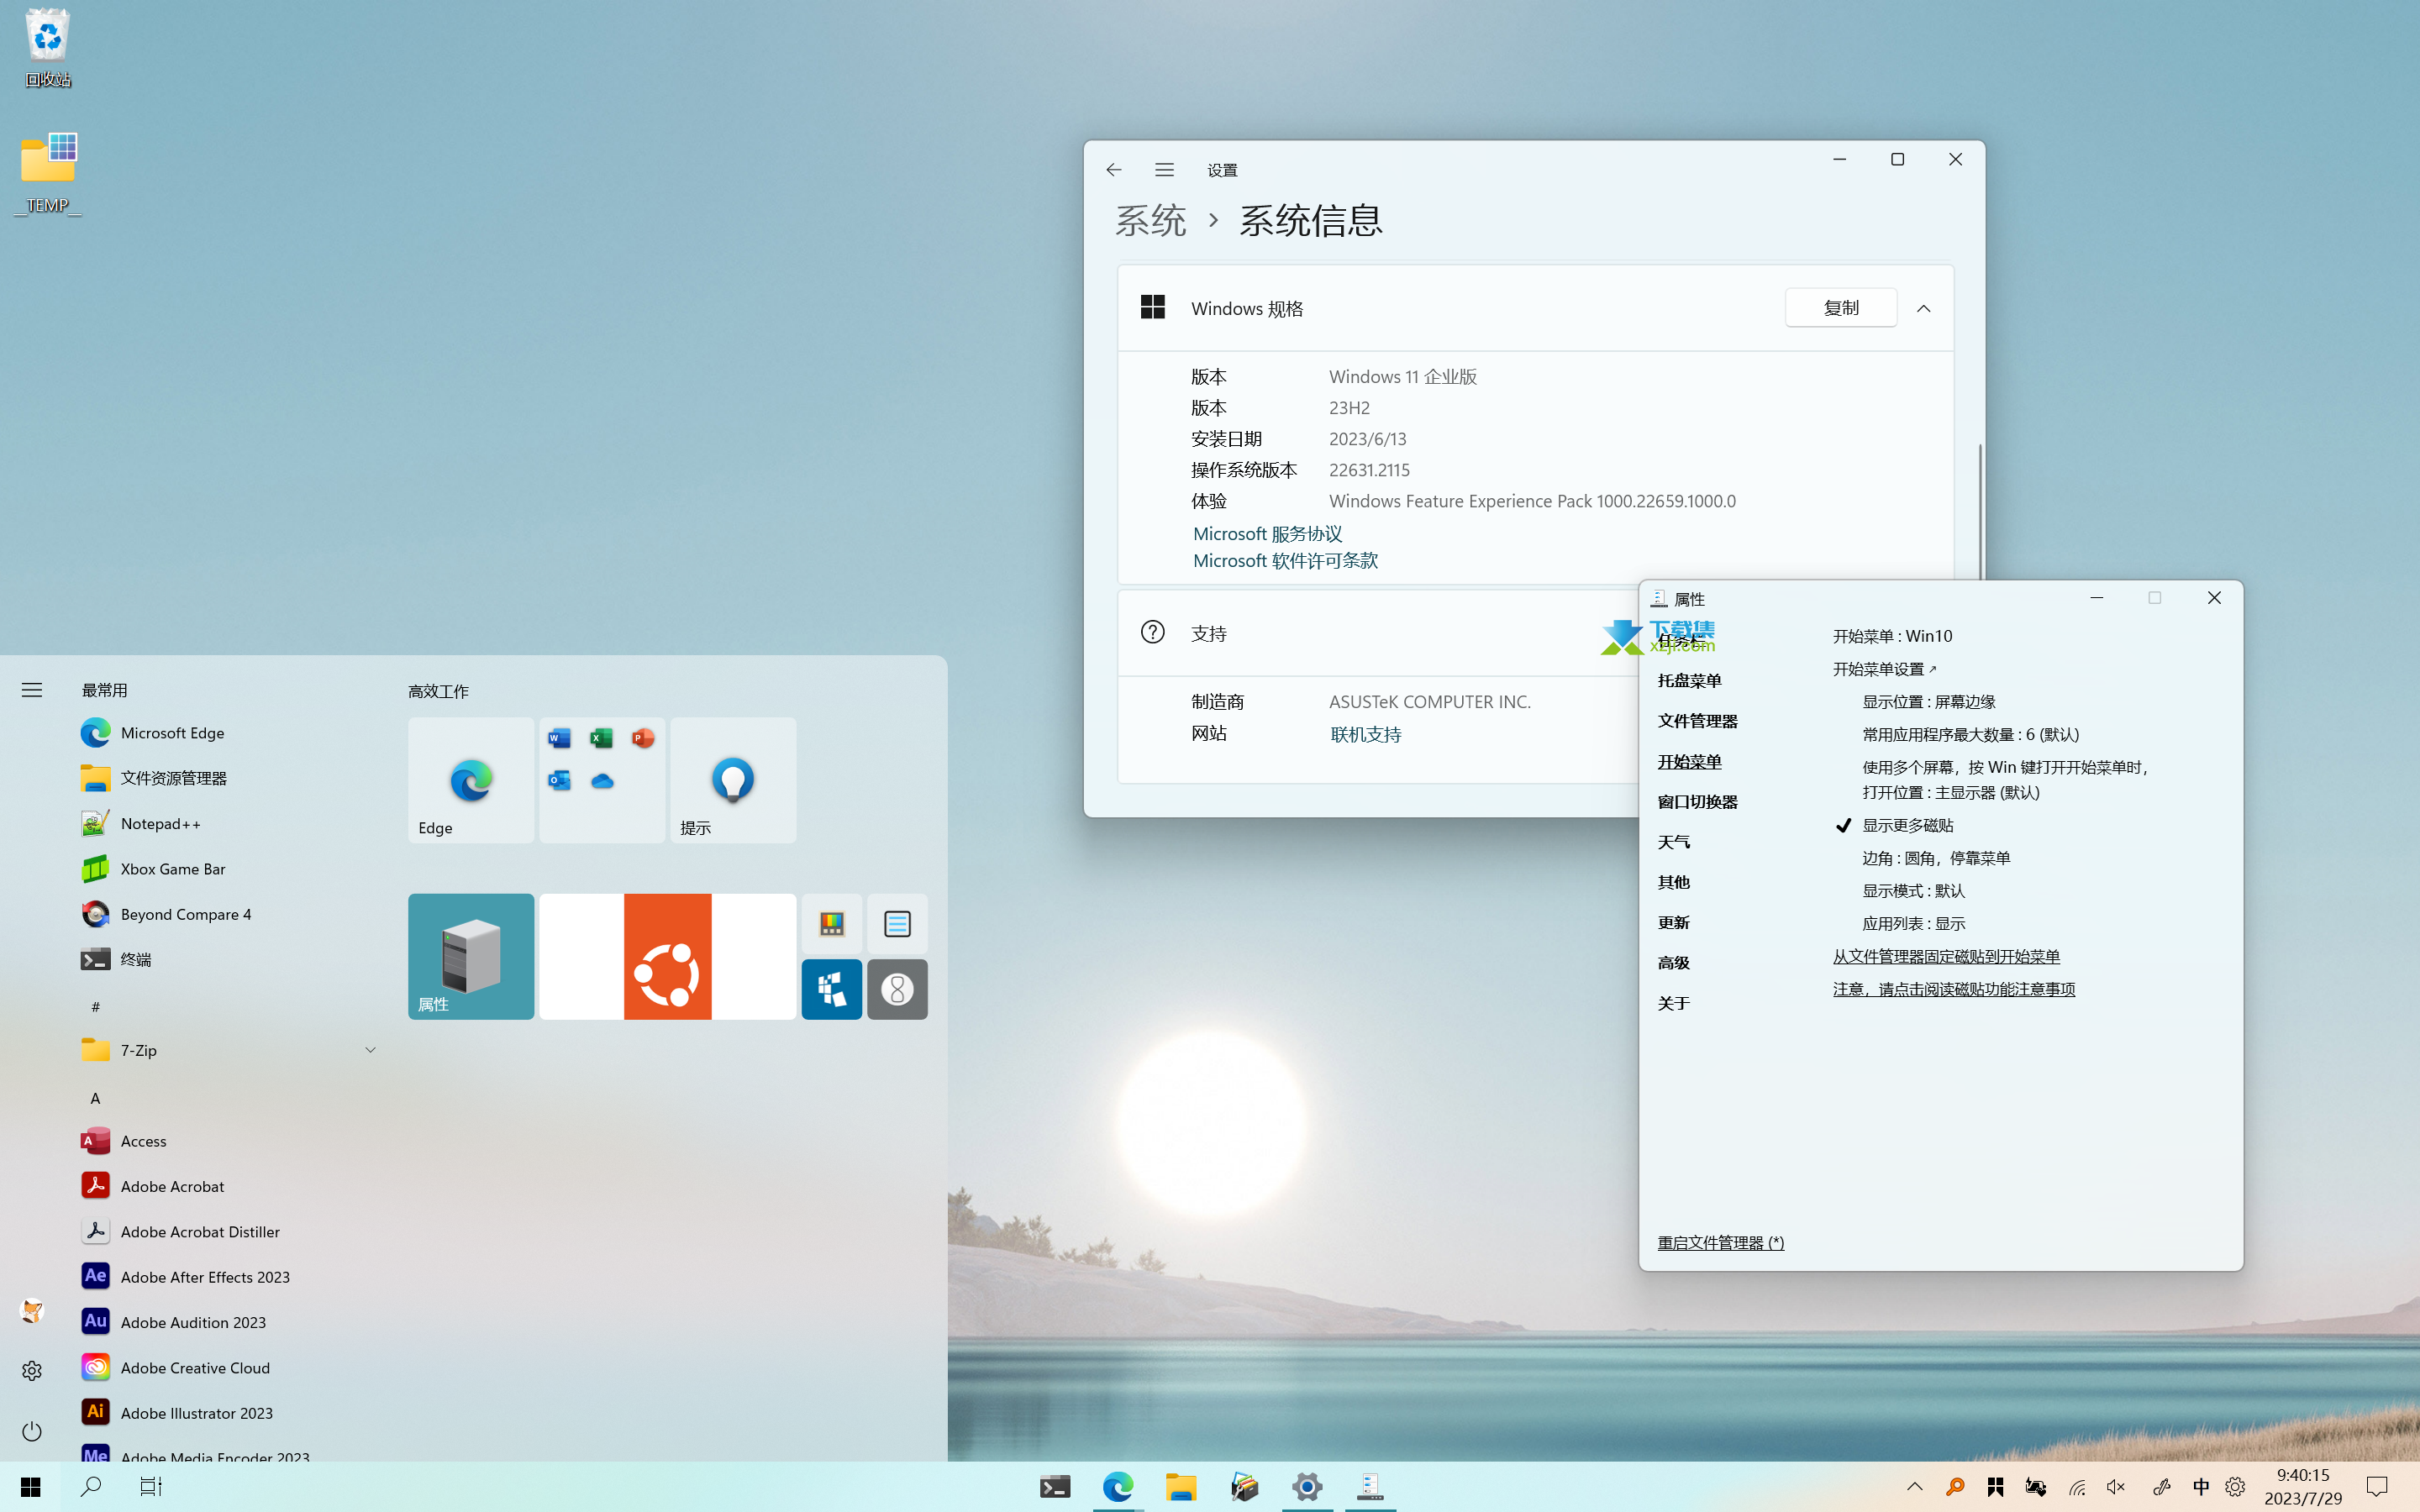Select 显示模式：默认 (Display mode: Default) setting
The height and width of the screenshot is (1512, 2420).
pos(1913,890)
